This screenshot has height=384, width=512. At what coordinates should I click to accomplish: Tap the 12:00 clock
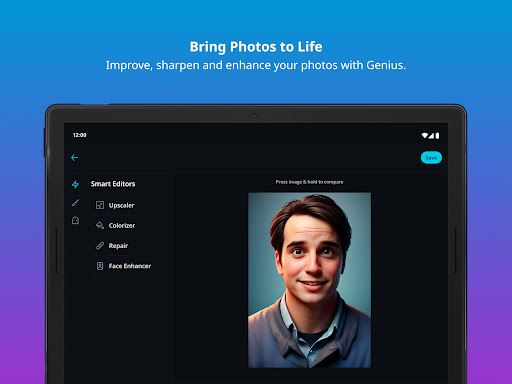(x=80, y=135)
